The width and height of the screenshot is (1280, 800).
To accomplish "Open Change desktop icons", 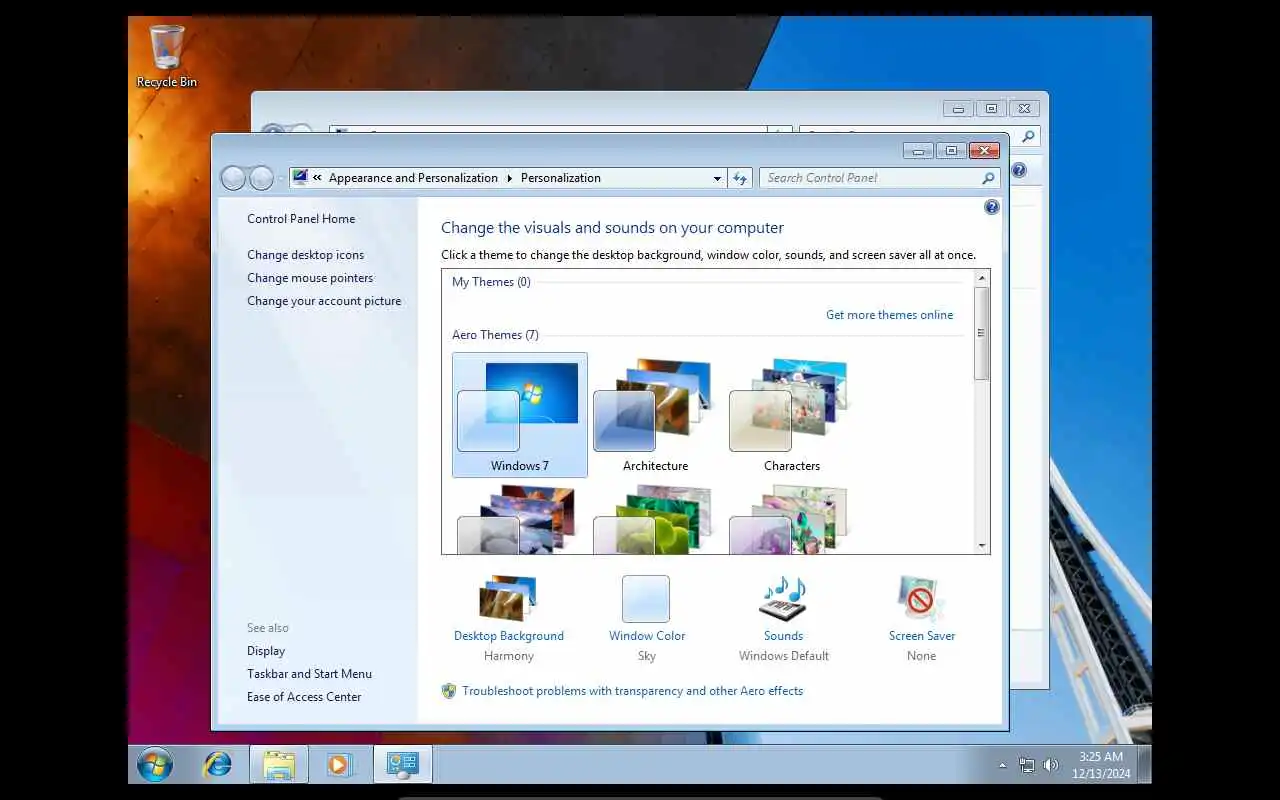I will click(306, 255).
